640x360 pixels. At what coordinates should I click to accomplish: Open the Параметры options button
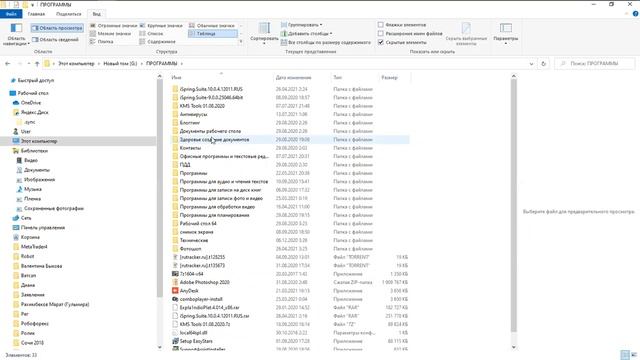[506, 33]
